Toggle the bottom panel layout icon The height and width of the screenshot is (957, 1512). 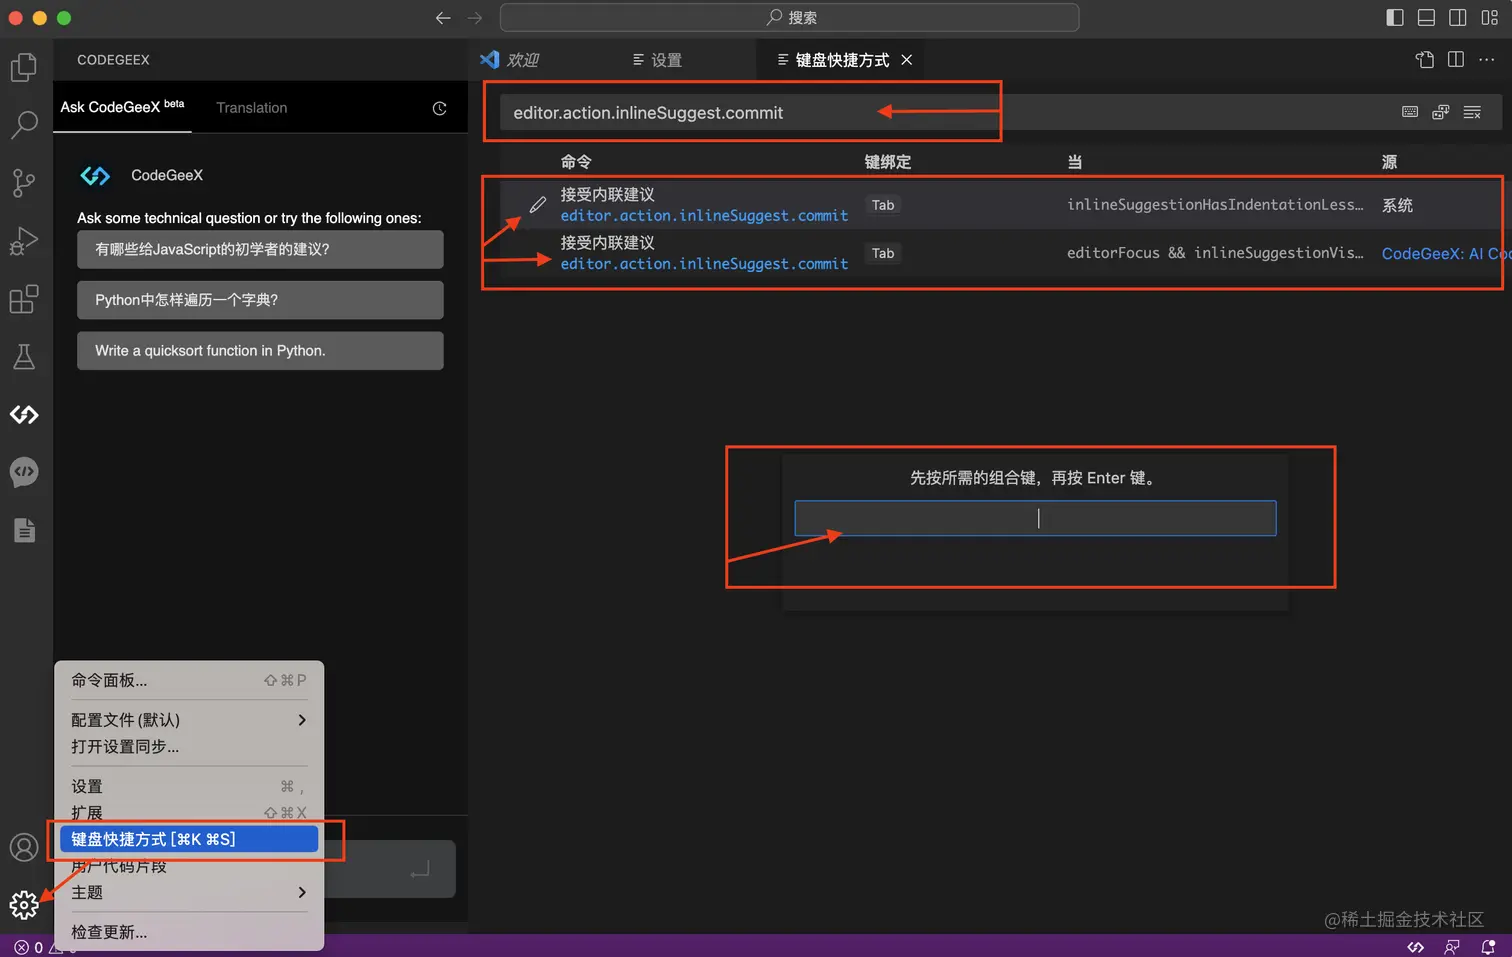pos(1427,18)
